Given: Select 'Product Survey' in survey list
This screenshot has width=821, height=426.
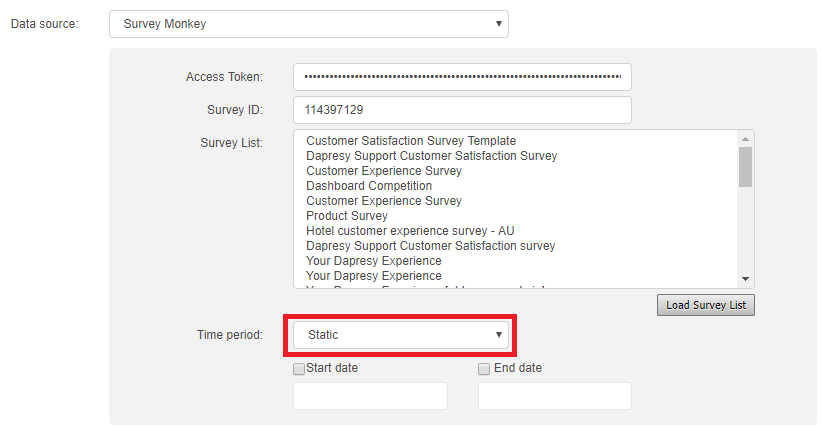Looking at the screenshot, I should 347,216.
